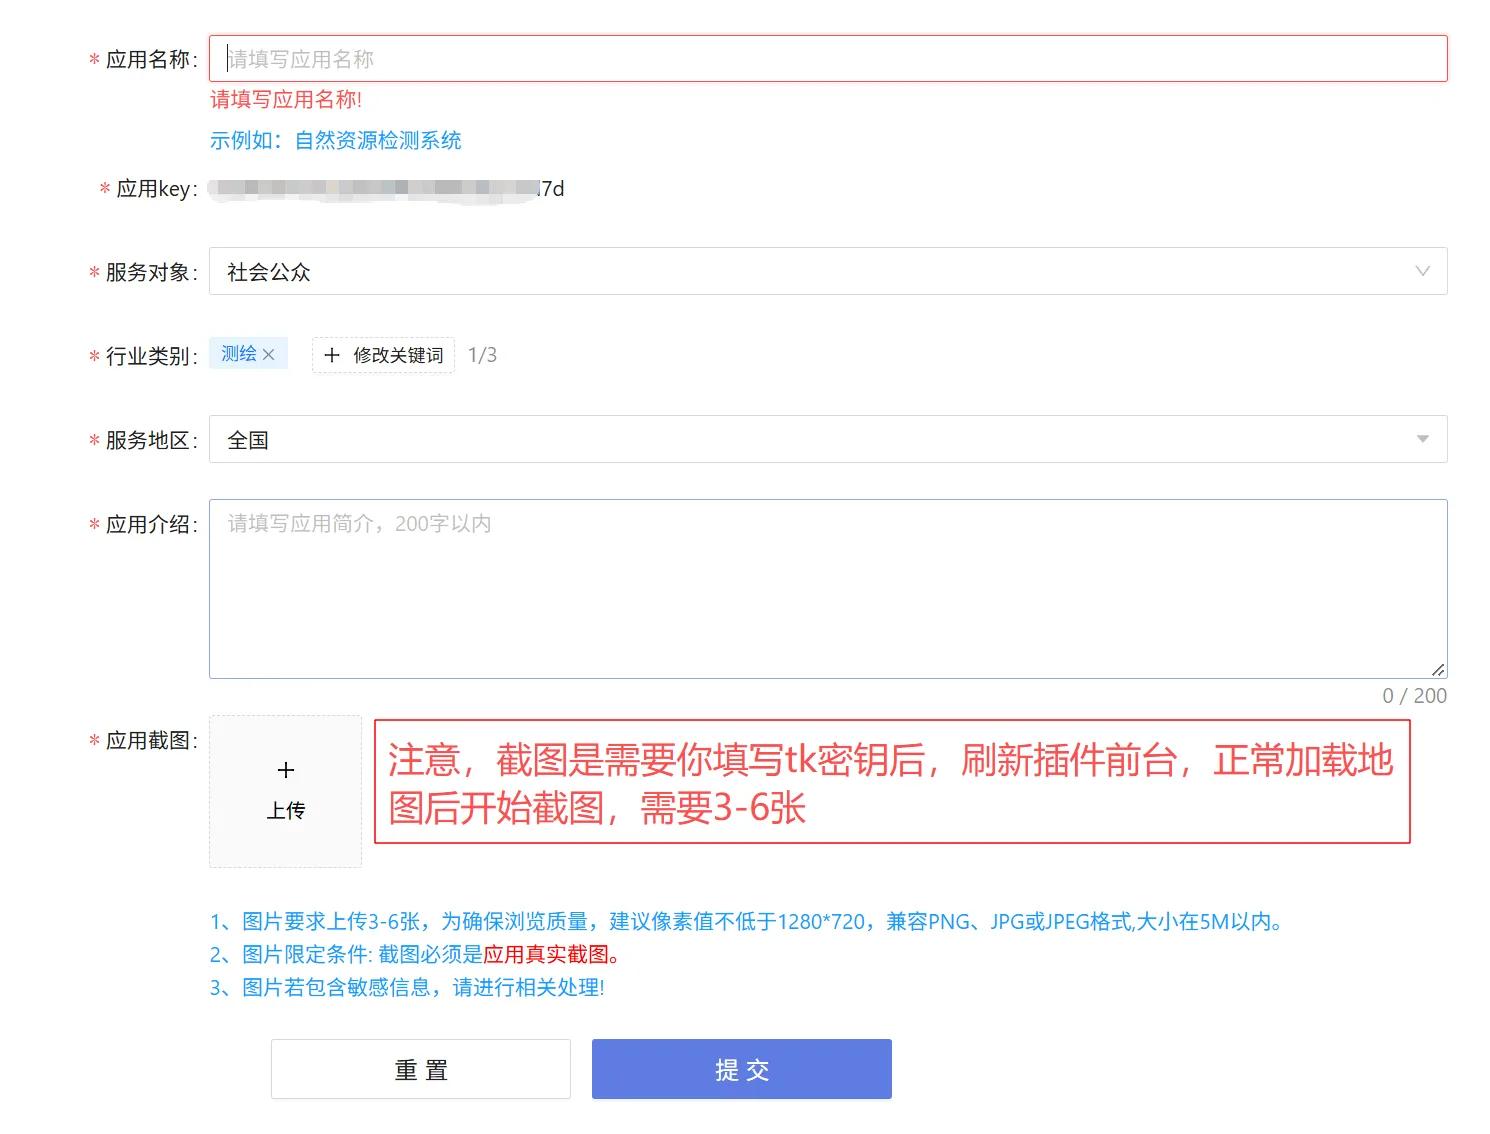Click the 应用key value ending in 7d

point(386,189)
